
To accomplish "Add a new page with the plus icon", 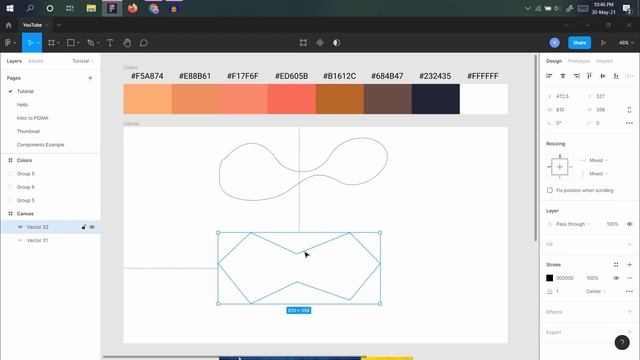I will click(90, 78).
